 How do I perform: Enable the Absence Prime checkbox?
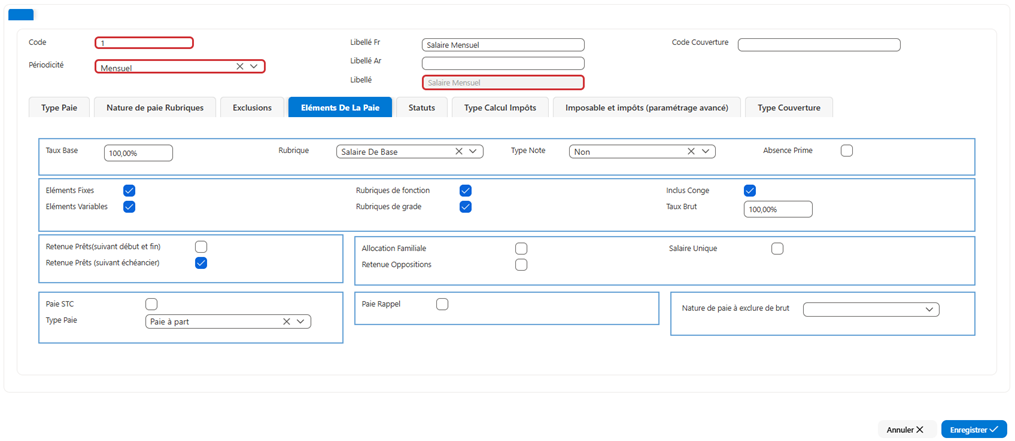click(847, 150)
